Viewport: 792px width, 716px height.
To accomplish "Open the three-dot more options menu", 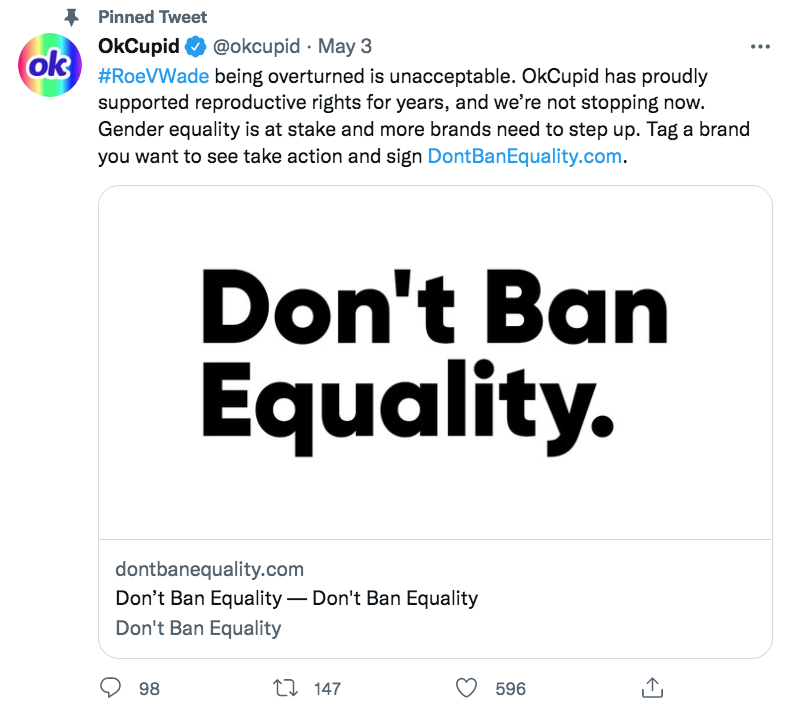I will point(760,46).
